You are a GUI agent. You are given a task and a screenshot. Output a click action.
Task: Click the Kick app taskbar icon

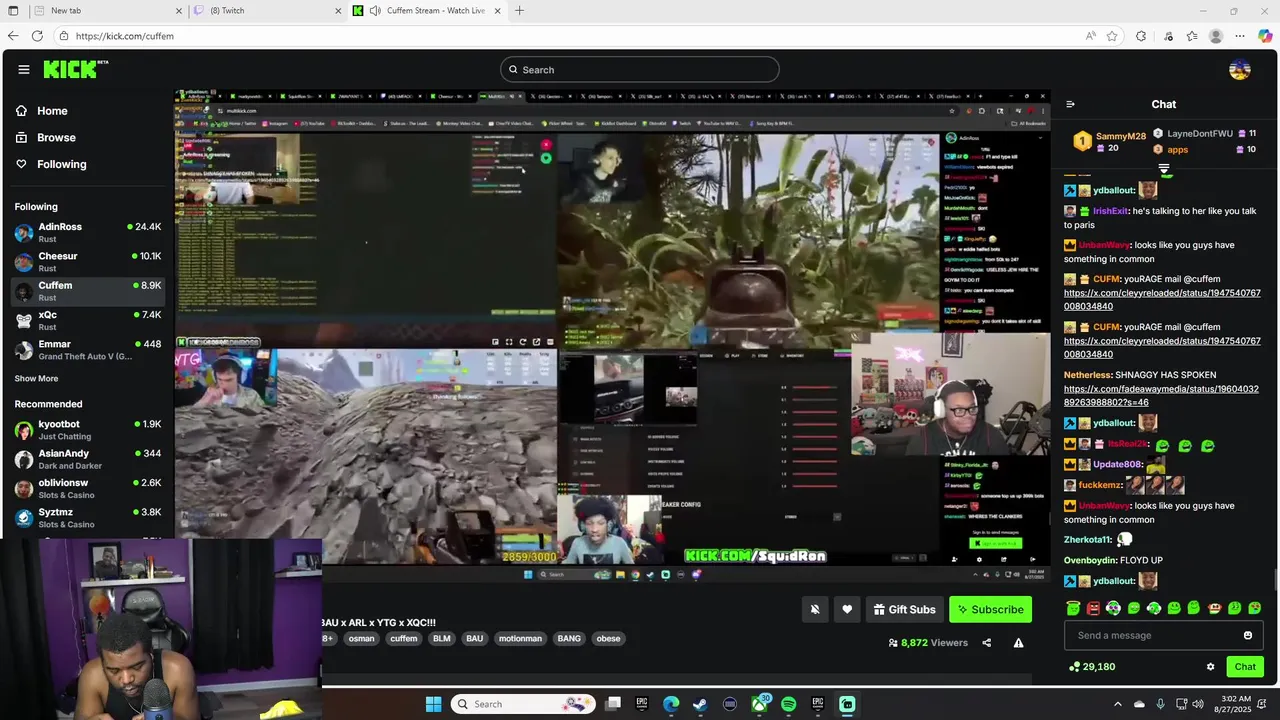847,704
